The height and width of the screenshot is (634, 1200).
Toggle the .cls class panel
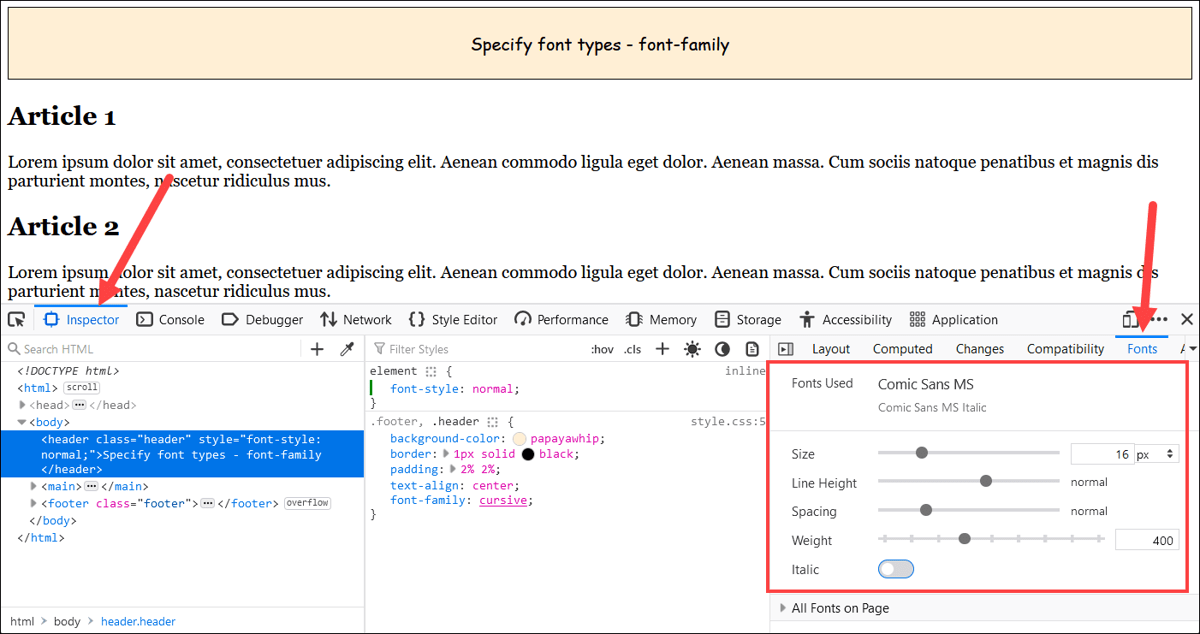click(631, 349)
